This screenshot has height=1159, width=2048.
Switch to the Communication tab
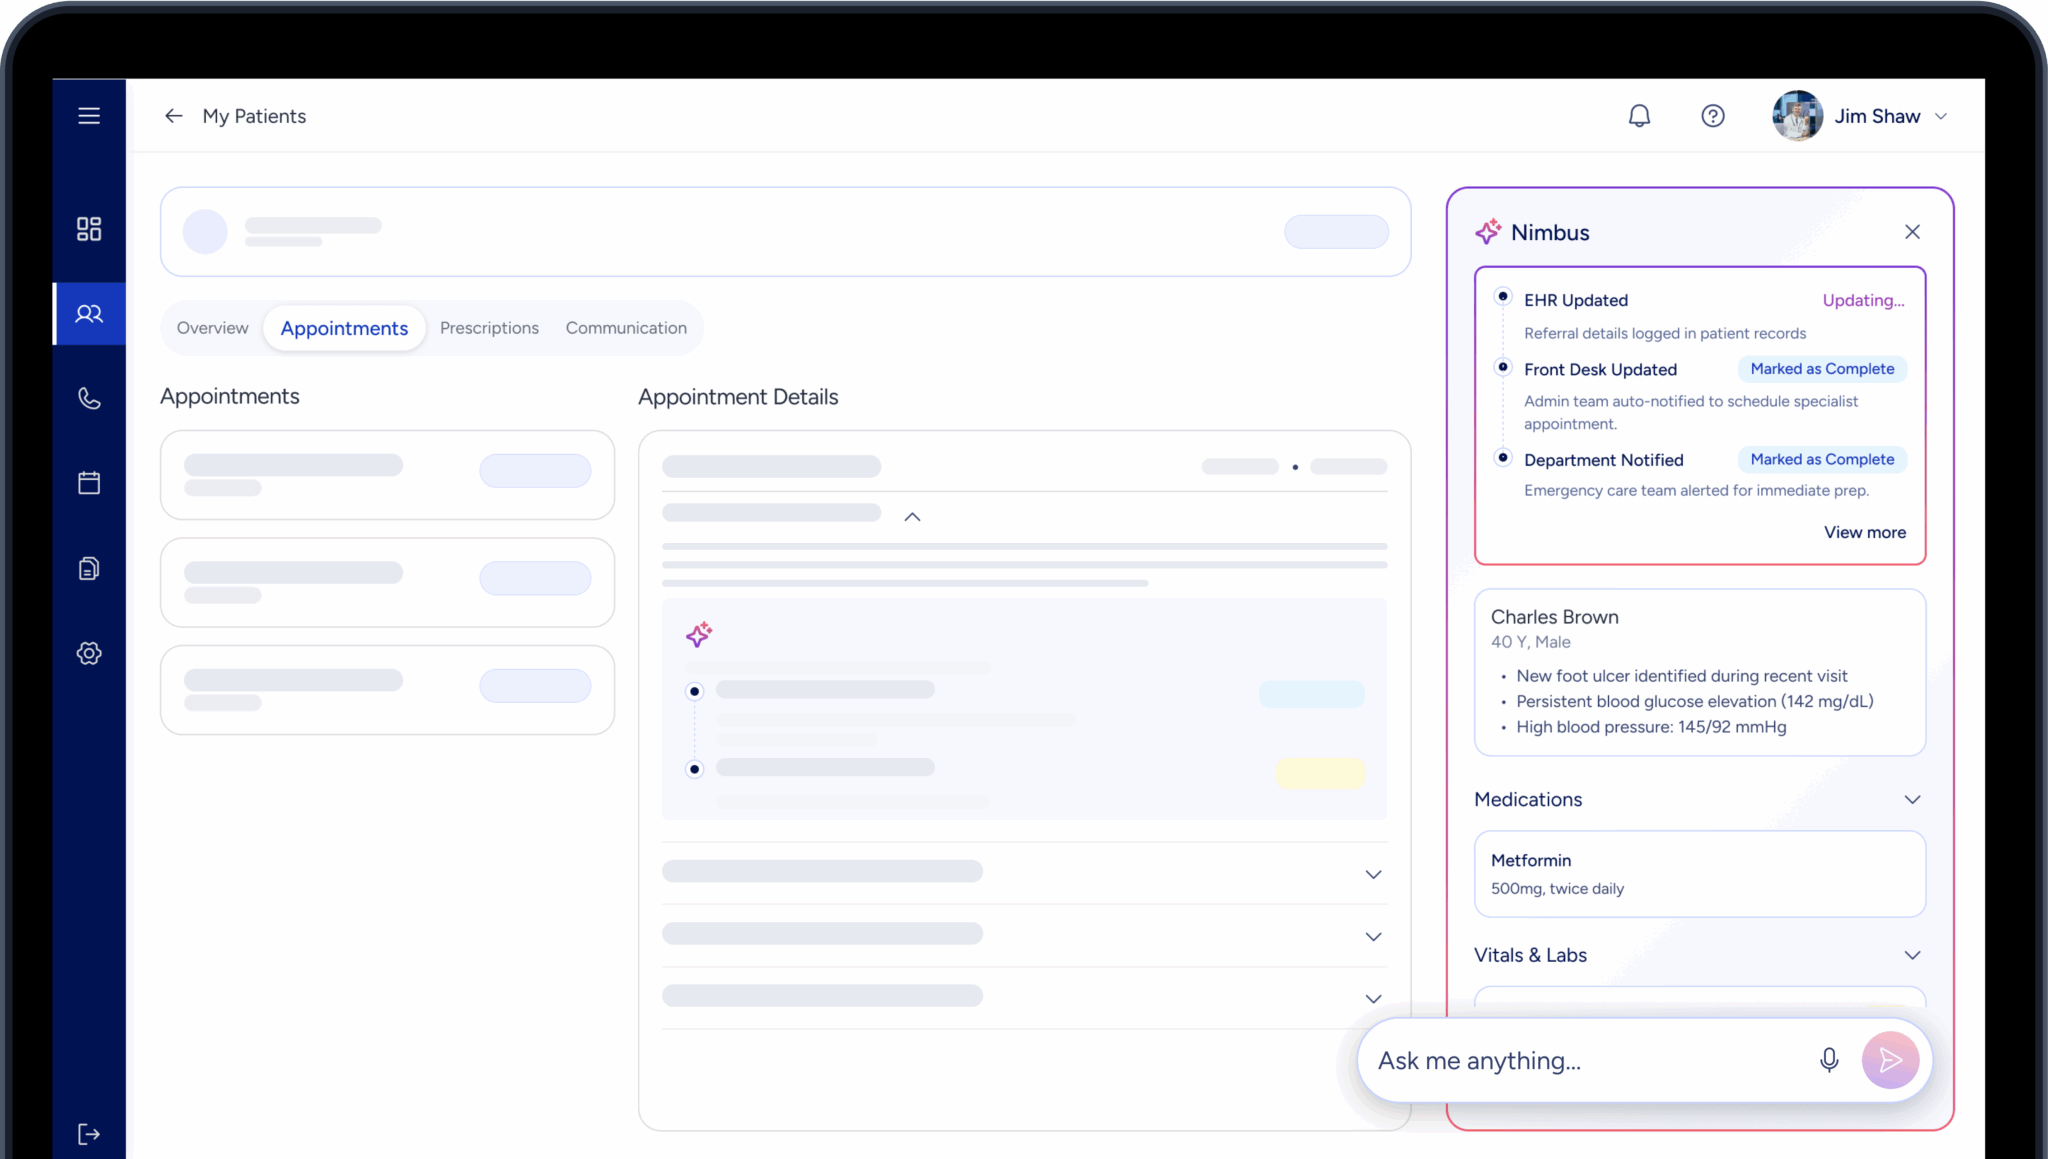point(626,328)
